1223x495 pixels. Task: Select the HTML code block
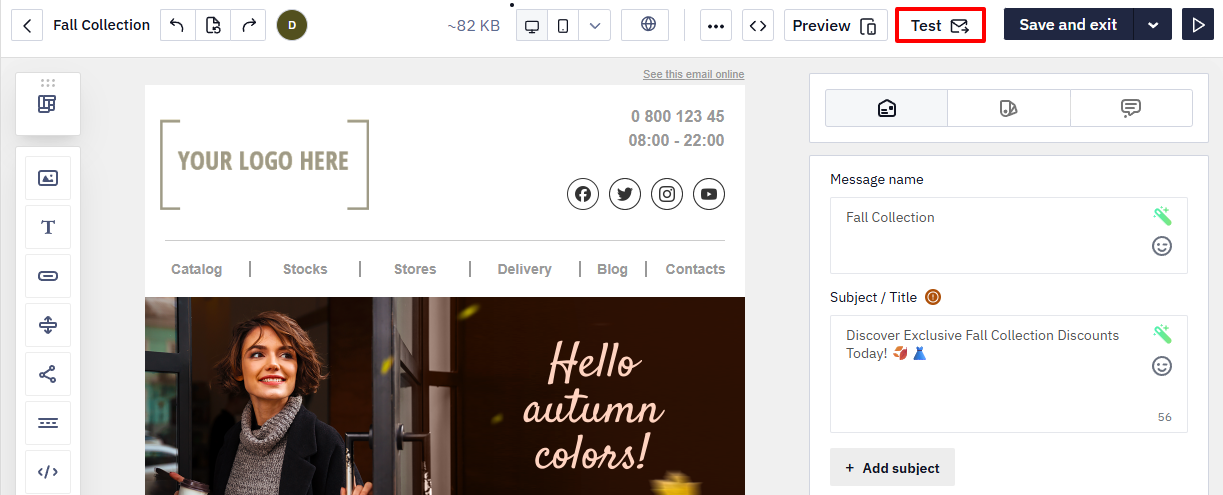(x=48, y=472)
